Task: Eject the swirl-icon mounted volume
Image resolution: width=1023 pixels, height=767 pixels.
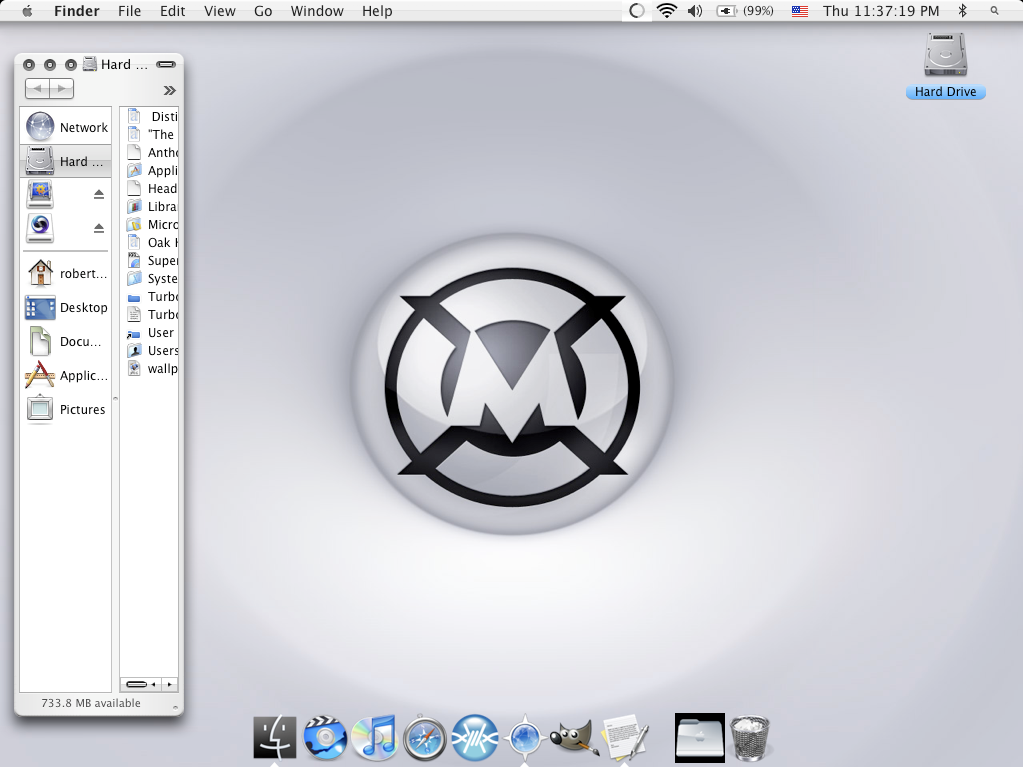Action: pos(99,228)
